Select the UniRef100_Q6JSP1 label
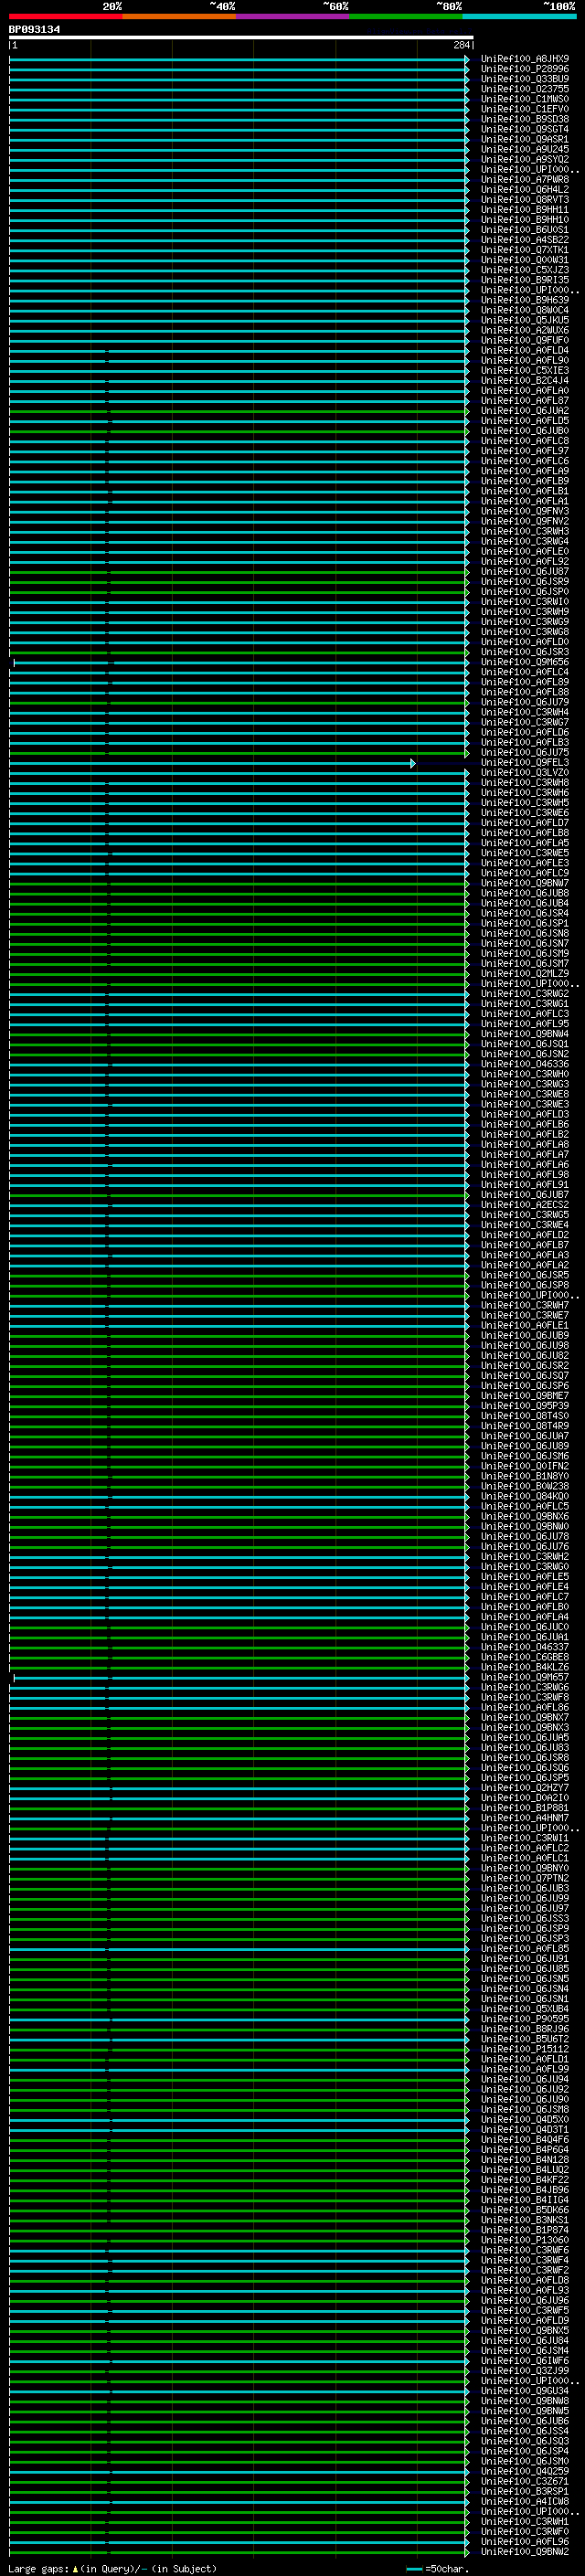This screenshot has height=2576, width=585. click(525, 923)
